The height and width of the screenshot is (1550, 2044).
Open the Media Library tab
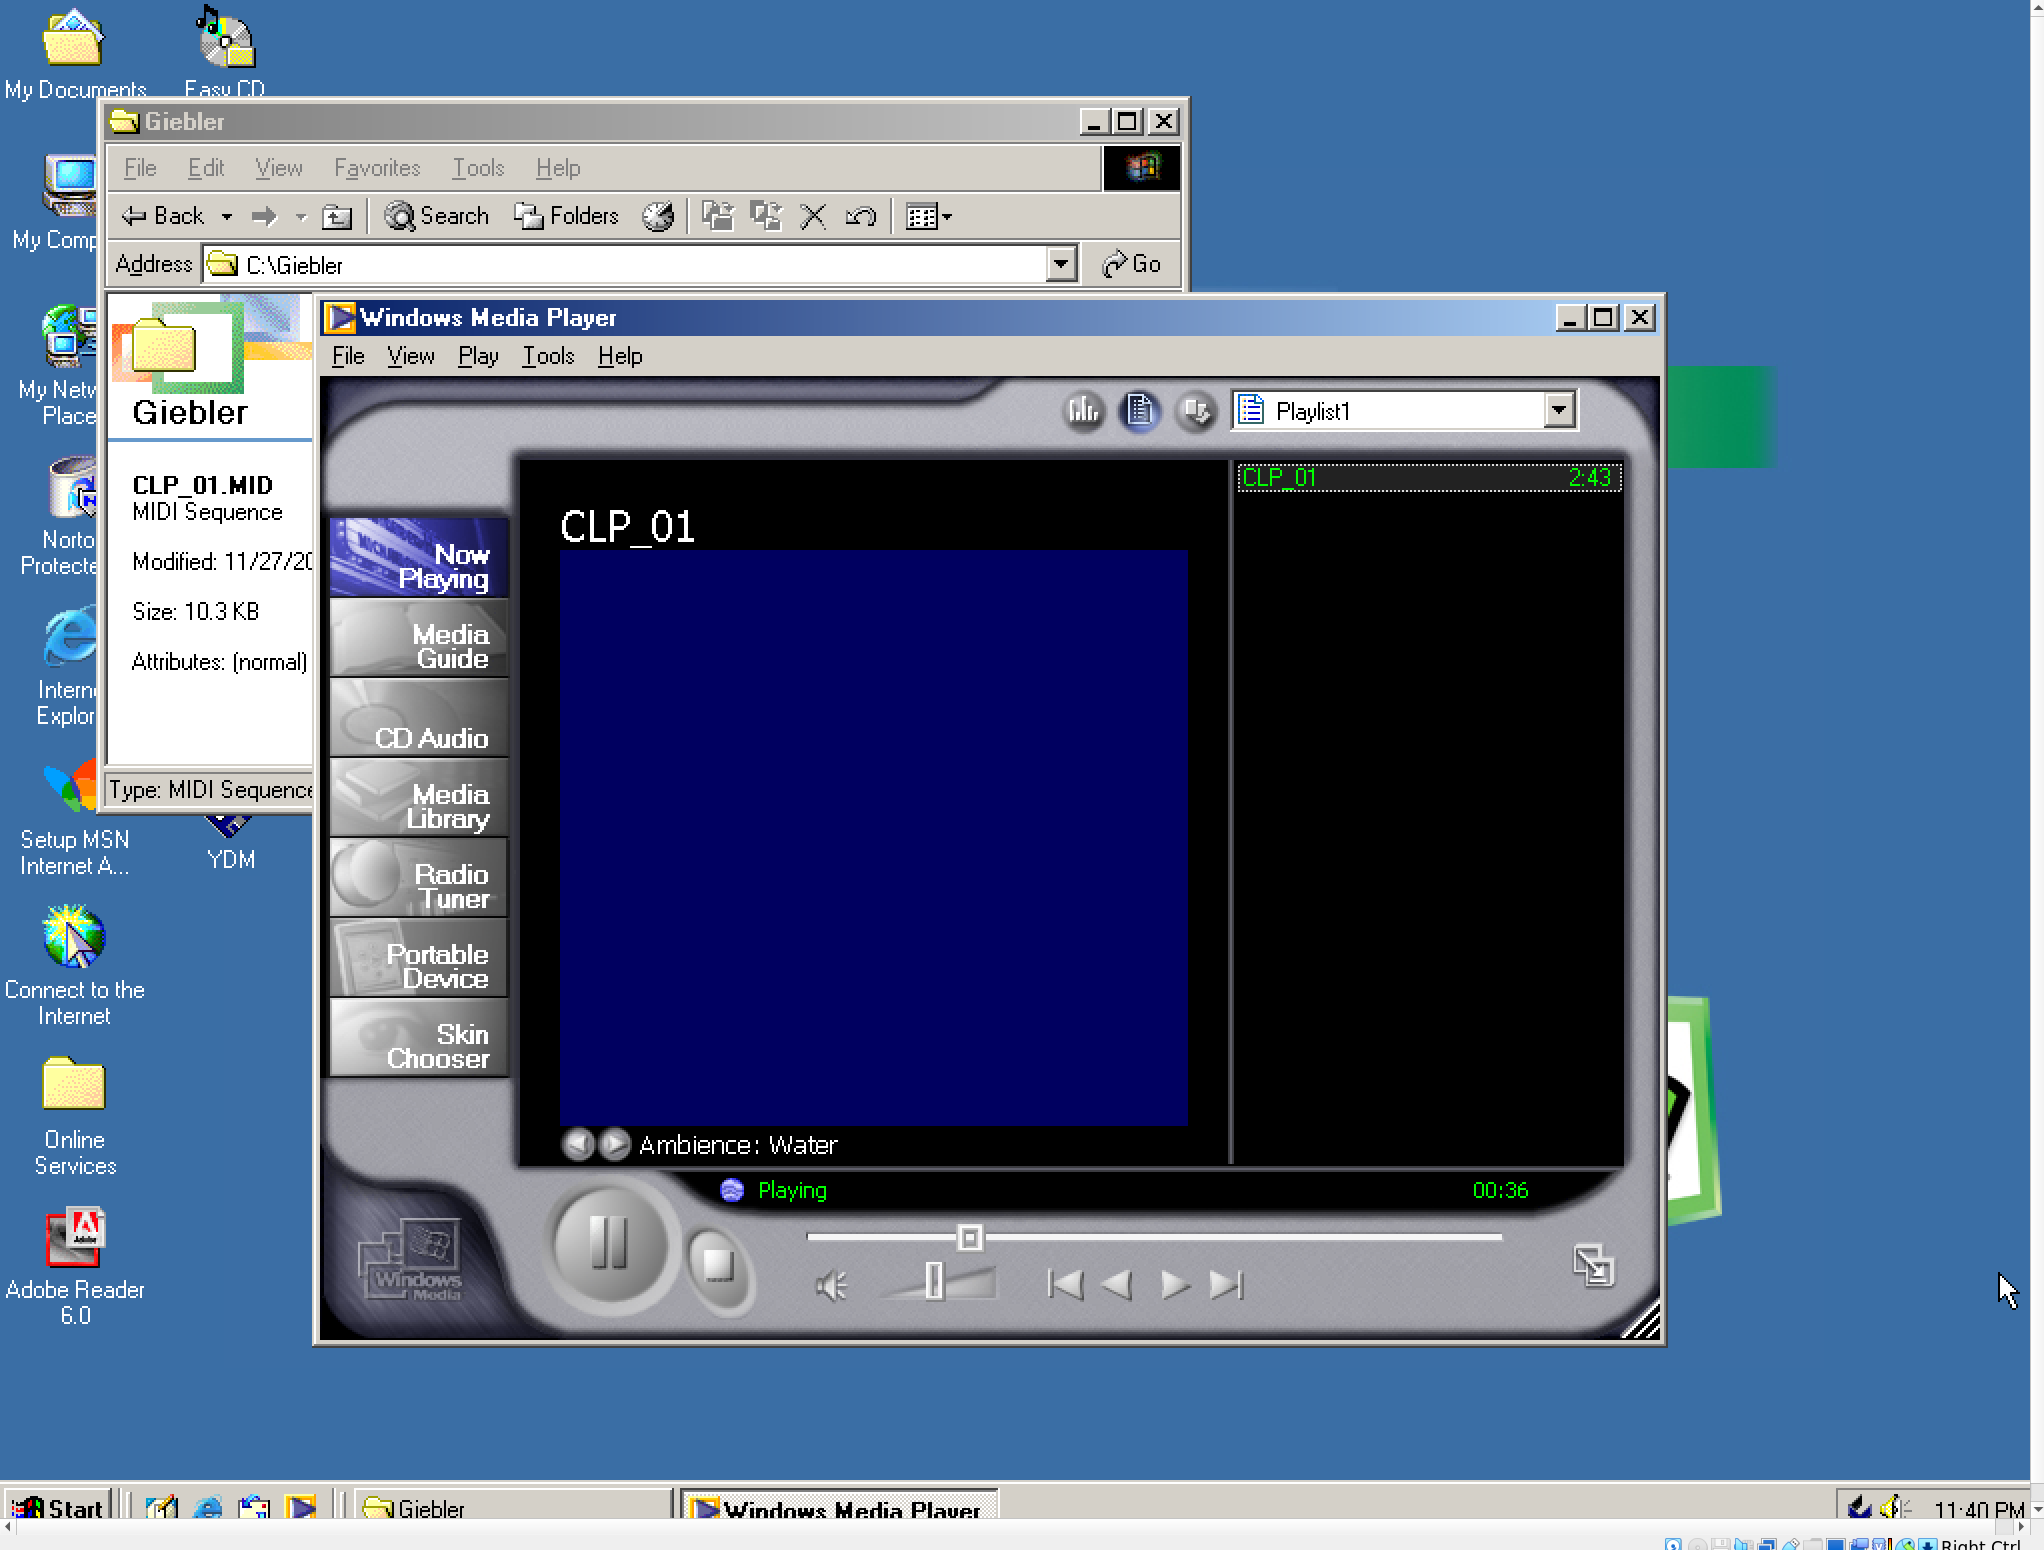point(419,797)
